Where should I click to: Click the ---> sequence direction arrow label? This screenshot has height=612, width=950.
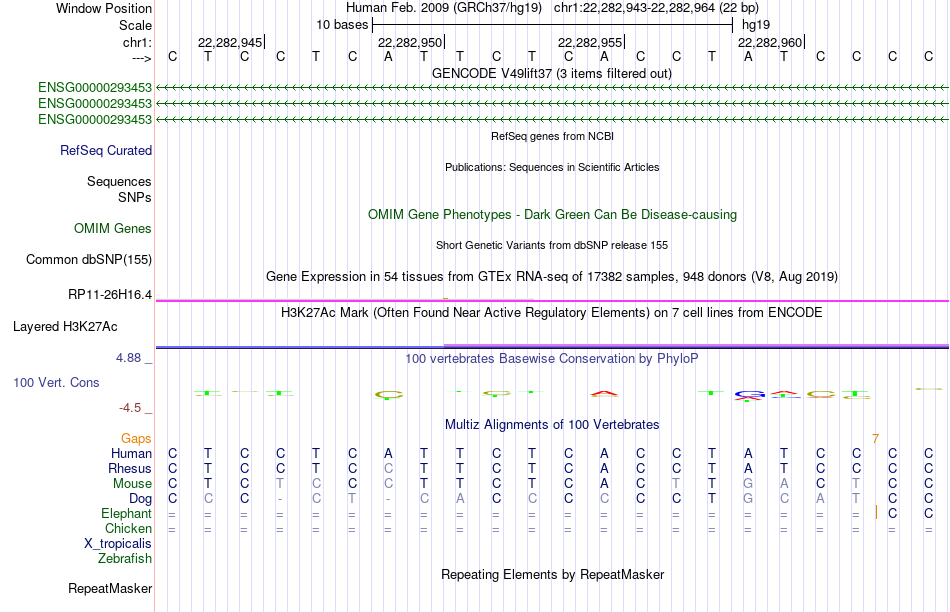coord(141,58)
